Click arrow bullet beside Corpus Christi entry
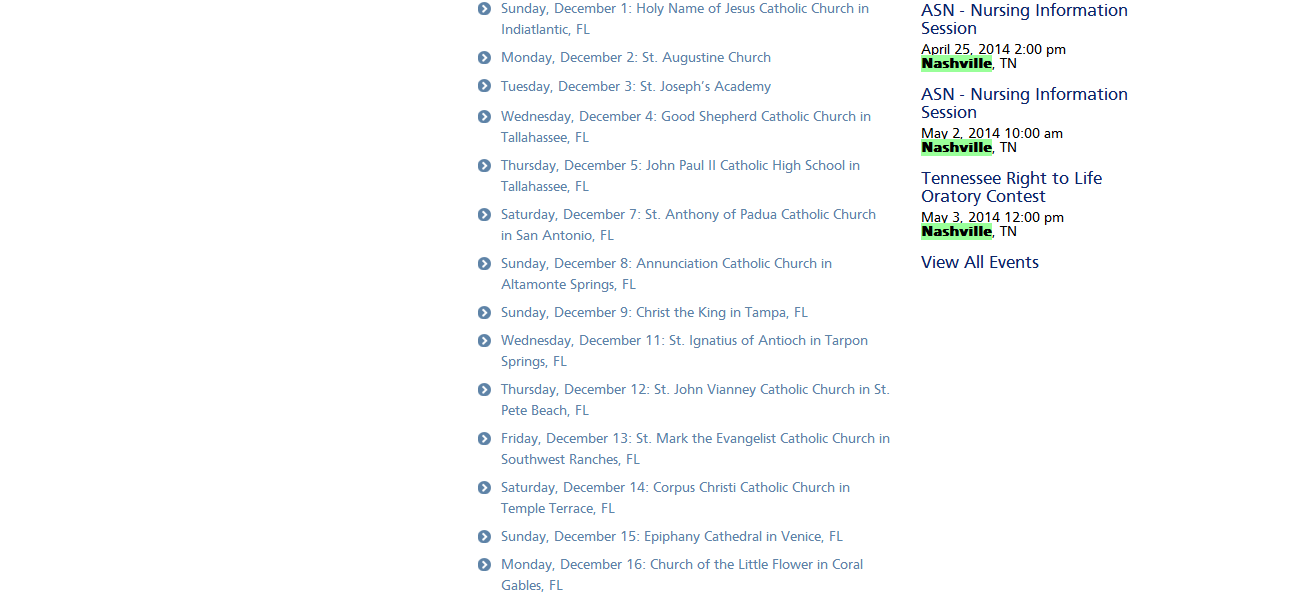Viewport: 1306px width, 616px height. click(x=484, y=488)
